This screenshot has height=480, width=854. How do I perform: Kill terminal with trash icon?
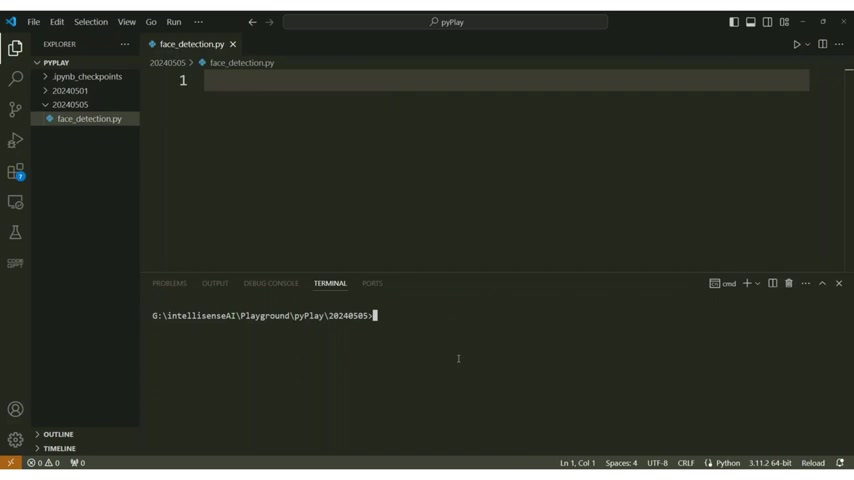(x=789, y=283)
